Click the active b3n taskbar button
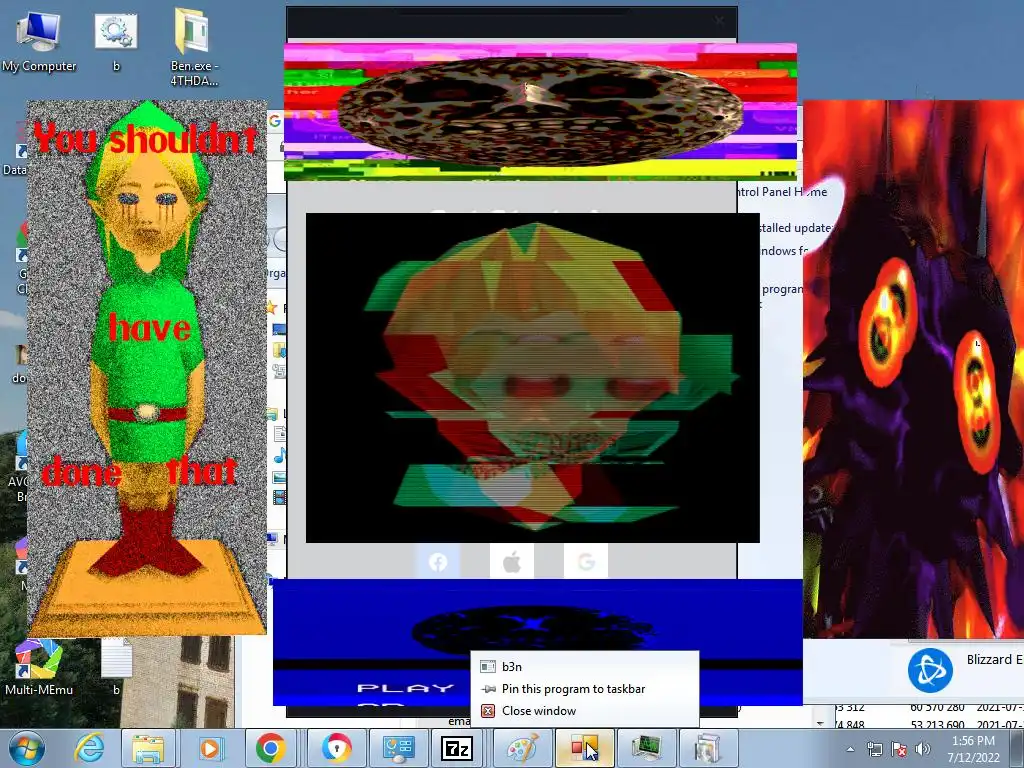 583,748
